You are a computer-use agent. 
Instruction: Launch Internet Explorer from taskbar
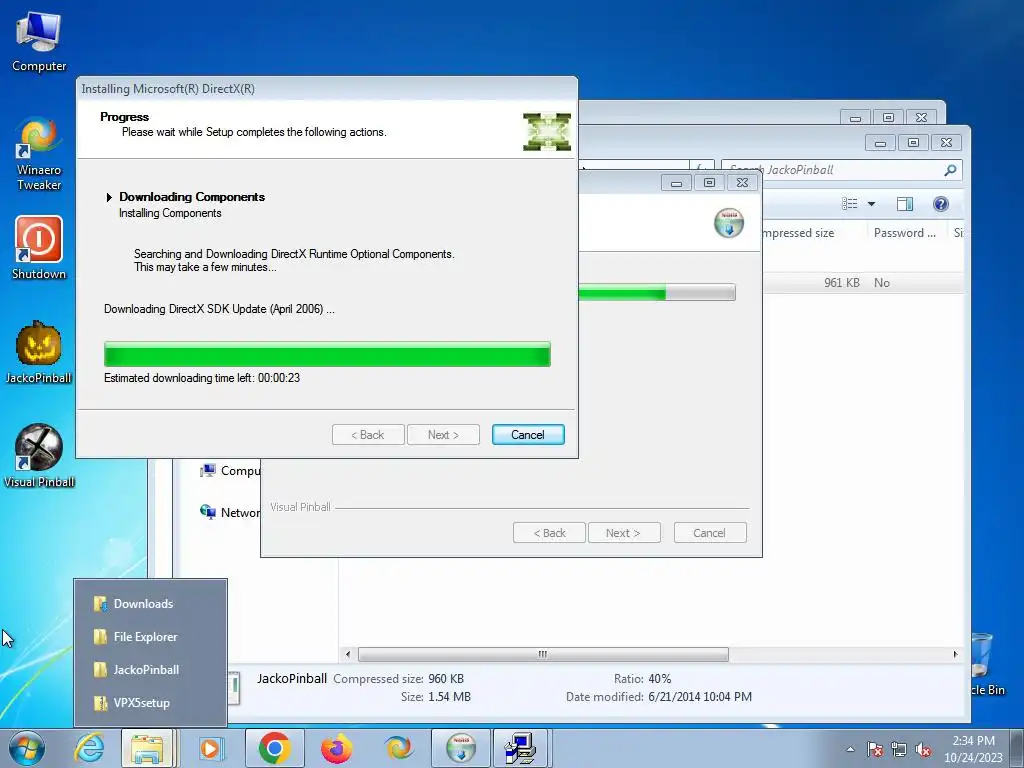89,748
